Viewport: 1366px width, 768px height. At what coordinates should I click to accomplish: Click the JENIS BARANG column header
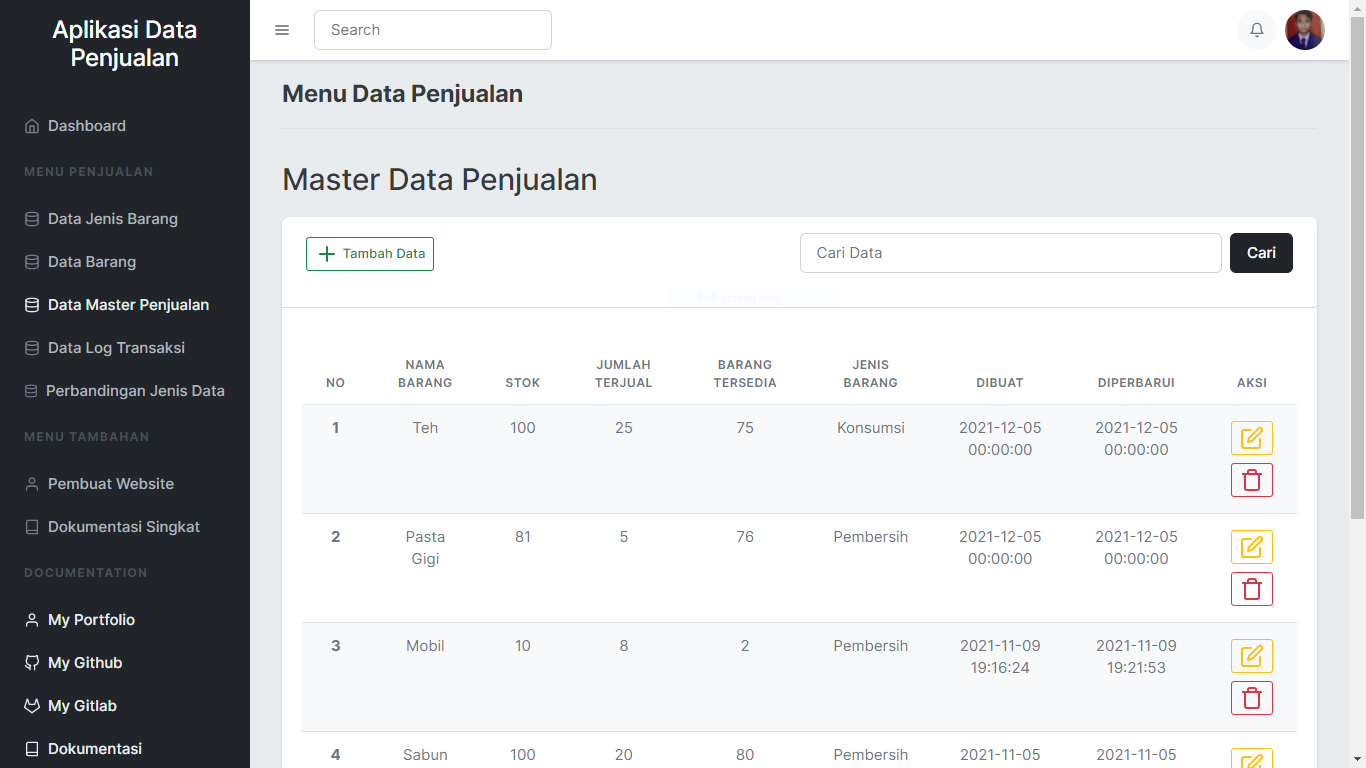pyautogui.click(x=871, y=374)
